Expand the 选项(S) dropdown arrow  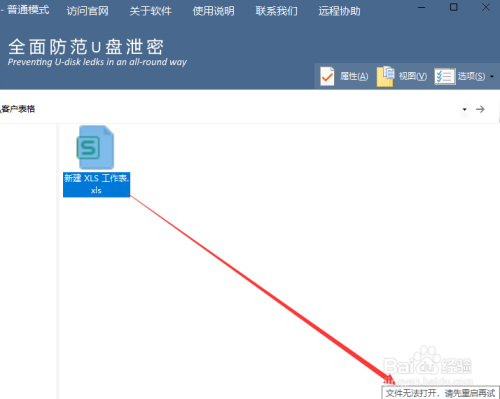(x=492, y=77)
